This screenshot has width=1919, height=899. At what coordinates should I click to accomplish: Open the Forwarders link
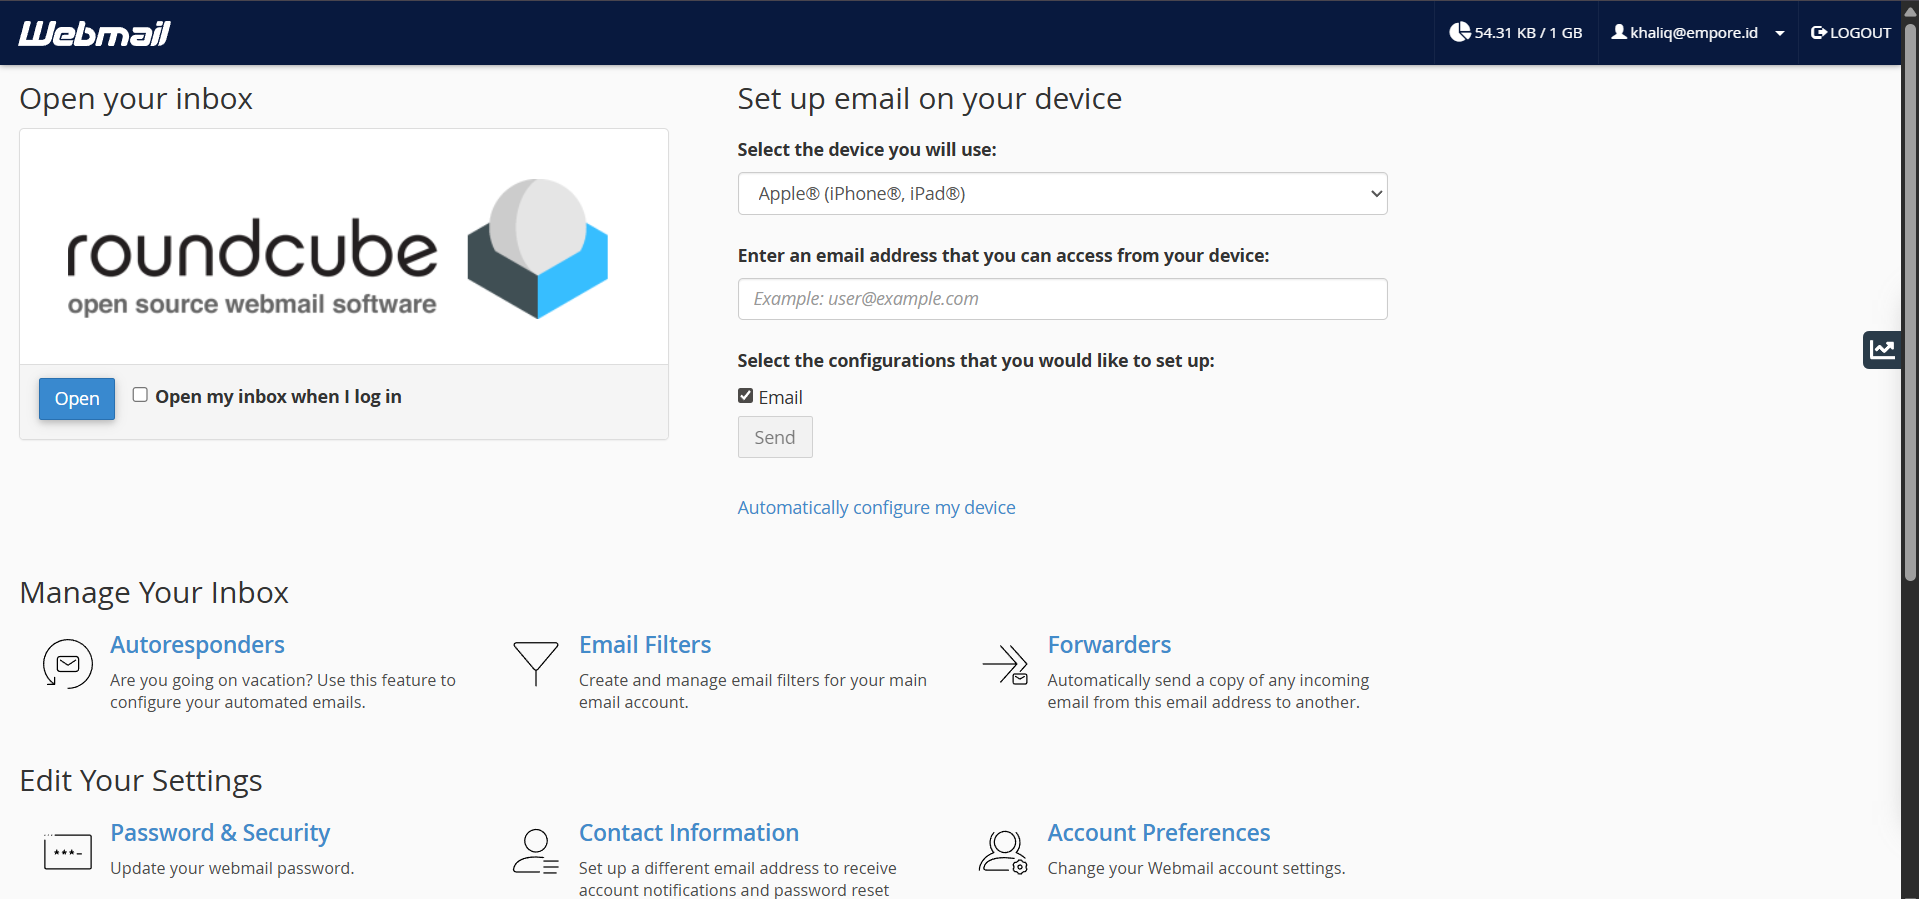[1109, 645]
